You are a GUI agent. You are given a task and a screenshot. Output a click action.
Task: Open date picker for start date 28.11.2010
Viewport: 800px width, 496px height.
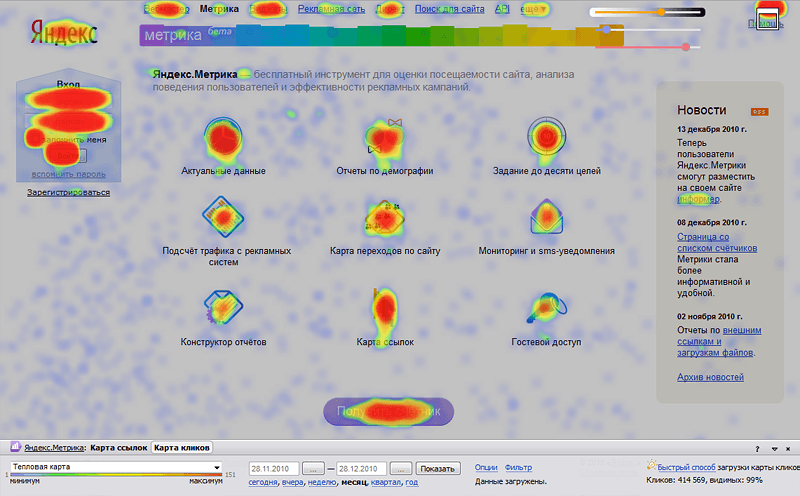coord(313,468)
